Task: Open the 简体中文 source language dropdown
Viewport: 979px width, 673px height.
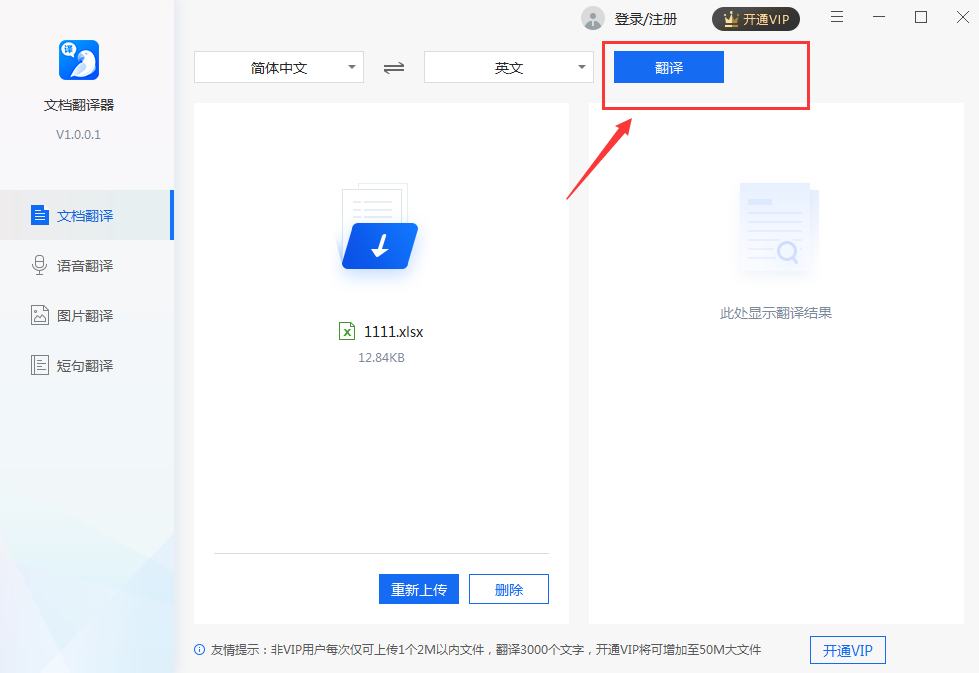Action: point(278,67)
